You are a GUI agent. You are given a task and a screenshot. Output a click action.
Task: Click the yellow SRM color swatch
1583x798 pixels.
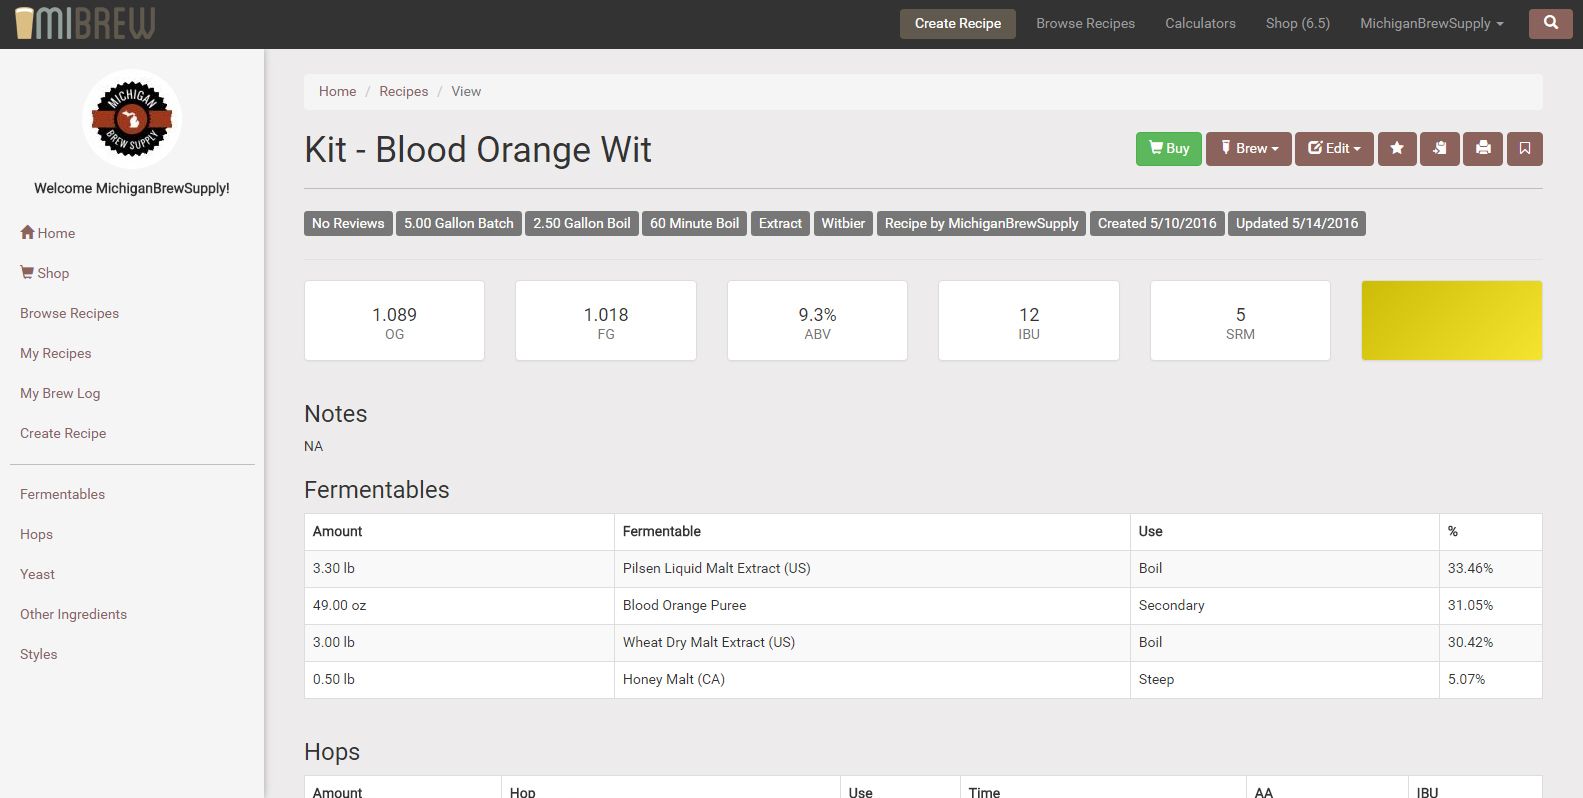[1451, 320]
